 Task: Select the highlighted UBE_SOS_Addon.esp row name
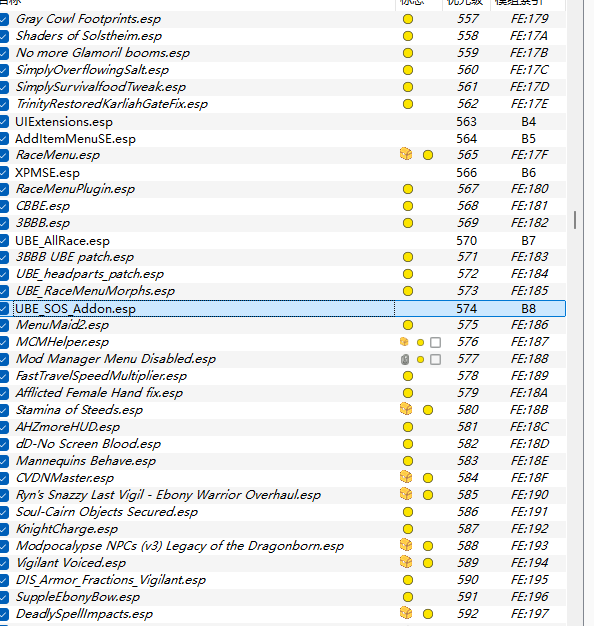[x=75, y=309]
